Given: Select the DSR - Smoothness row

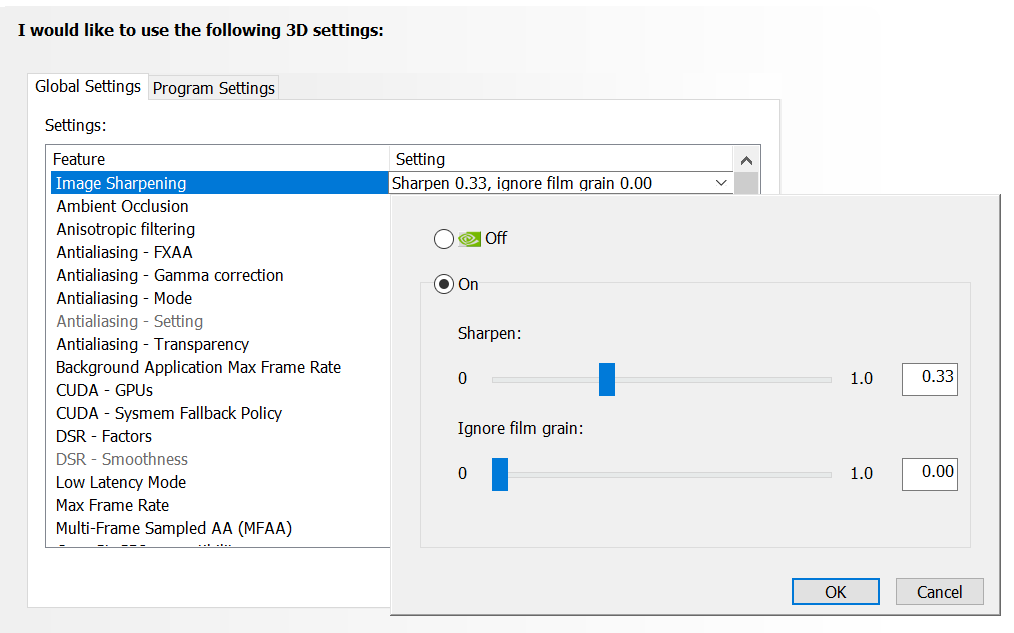Looking at the screenshot, I should (x=220, y=459).
